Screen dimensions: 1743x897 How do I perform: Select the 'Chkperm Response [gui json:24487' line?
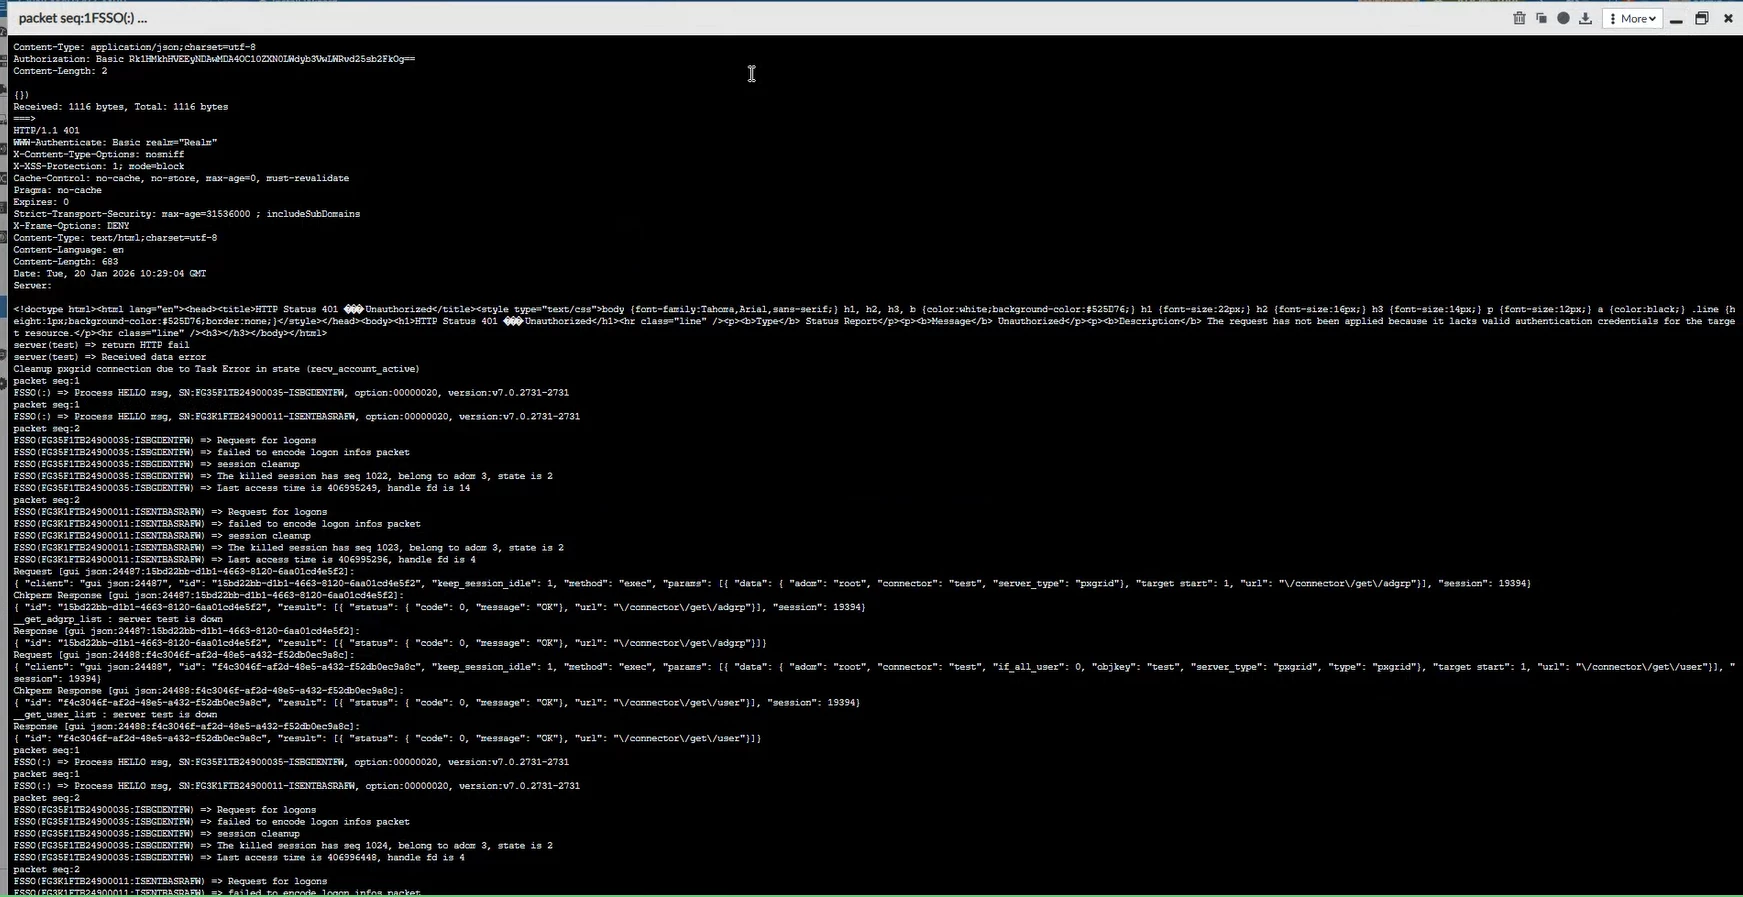[209, 595]
